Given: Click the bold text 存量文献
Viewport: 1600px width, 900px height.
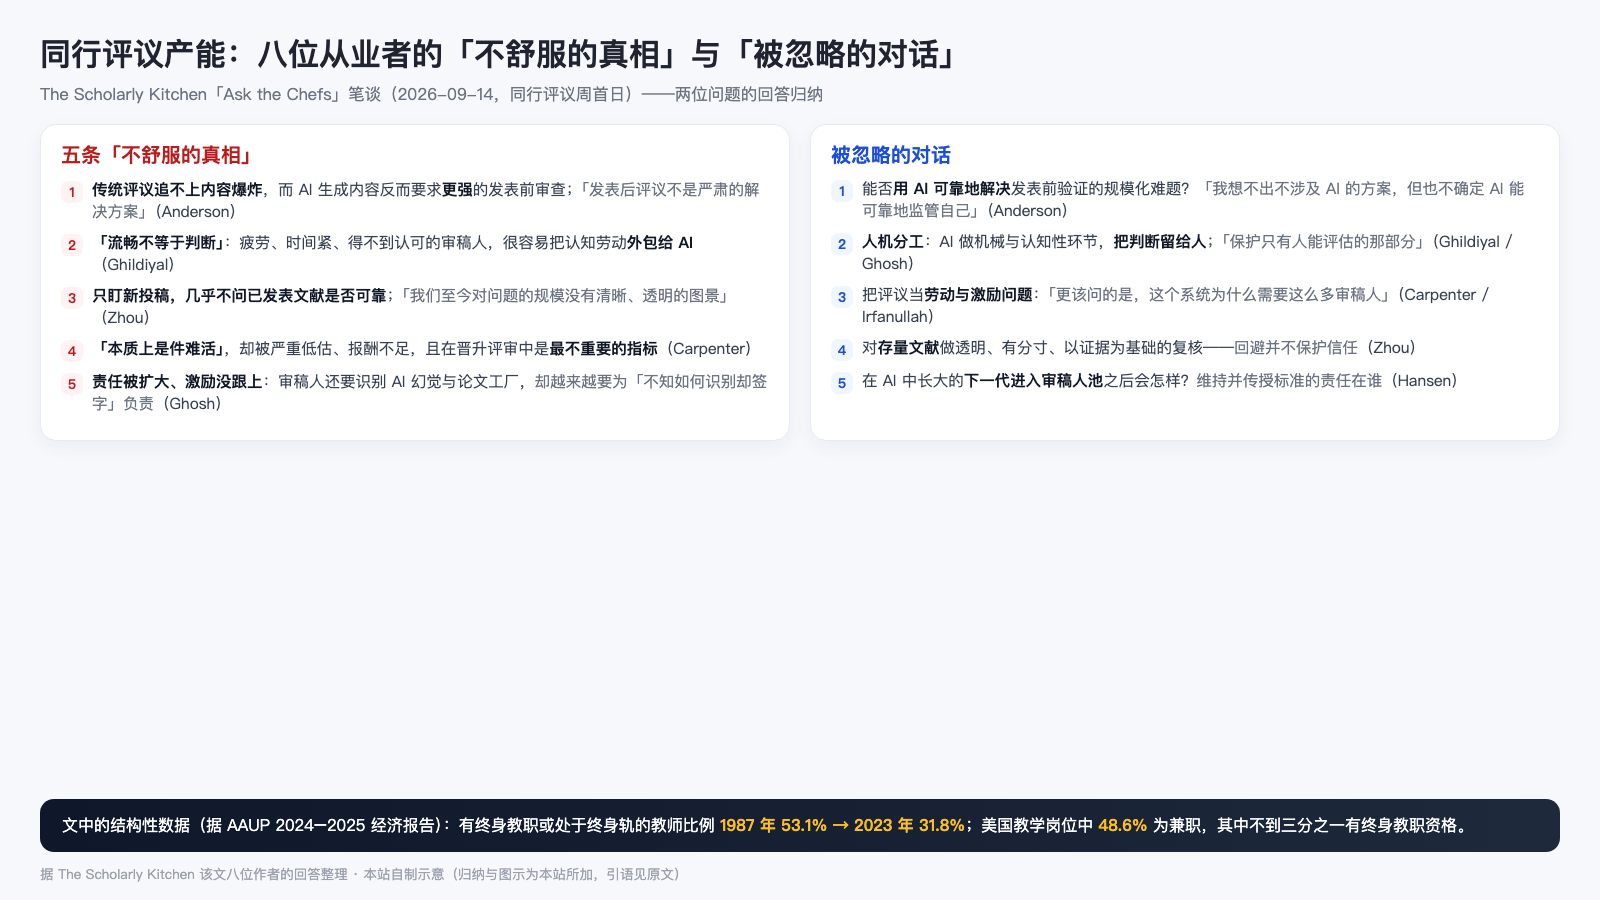Looking at the screenshot, I should [909, 347].
